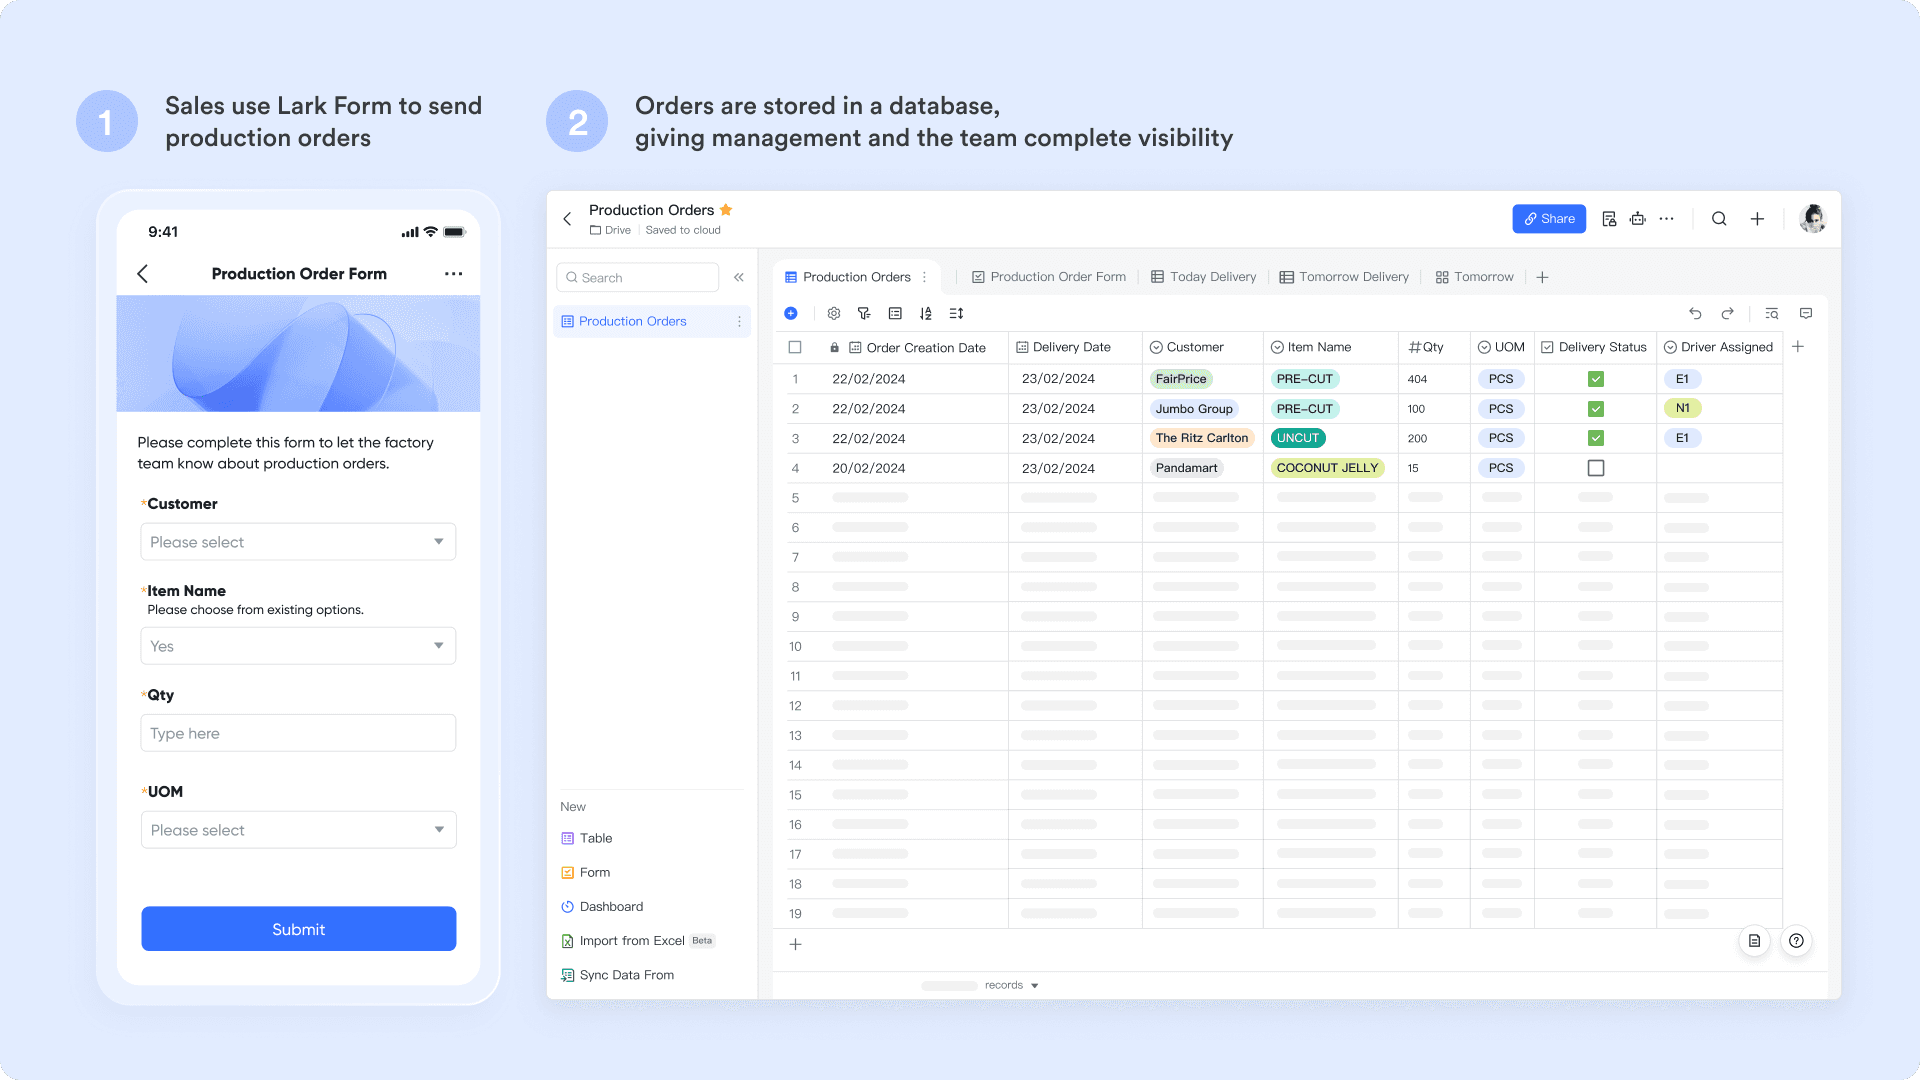1920x1080 pixels.
Task: Add a new record with the blue plus icon
Action: click(791, 313)
